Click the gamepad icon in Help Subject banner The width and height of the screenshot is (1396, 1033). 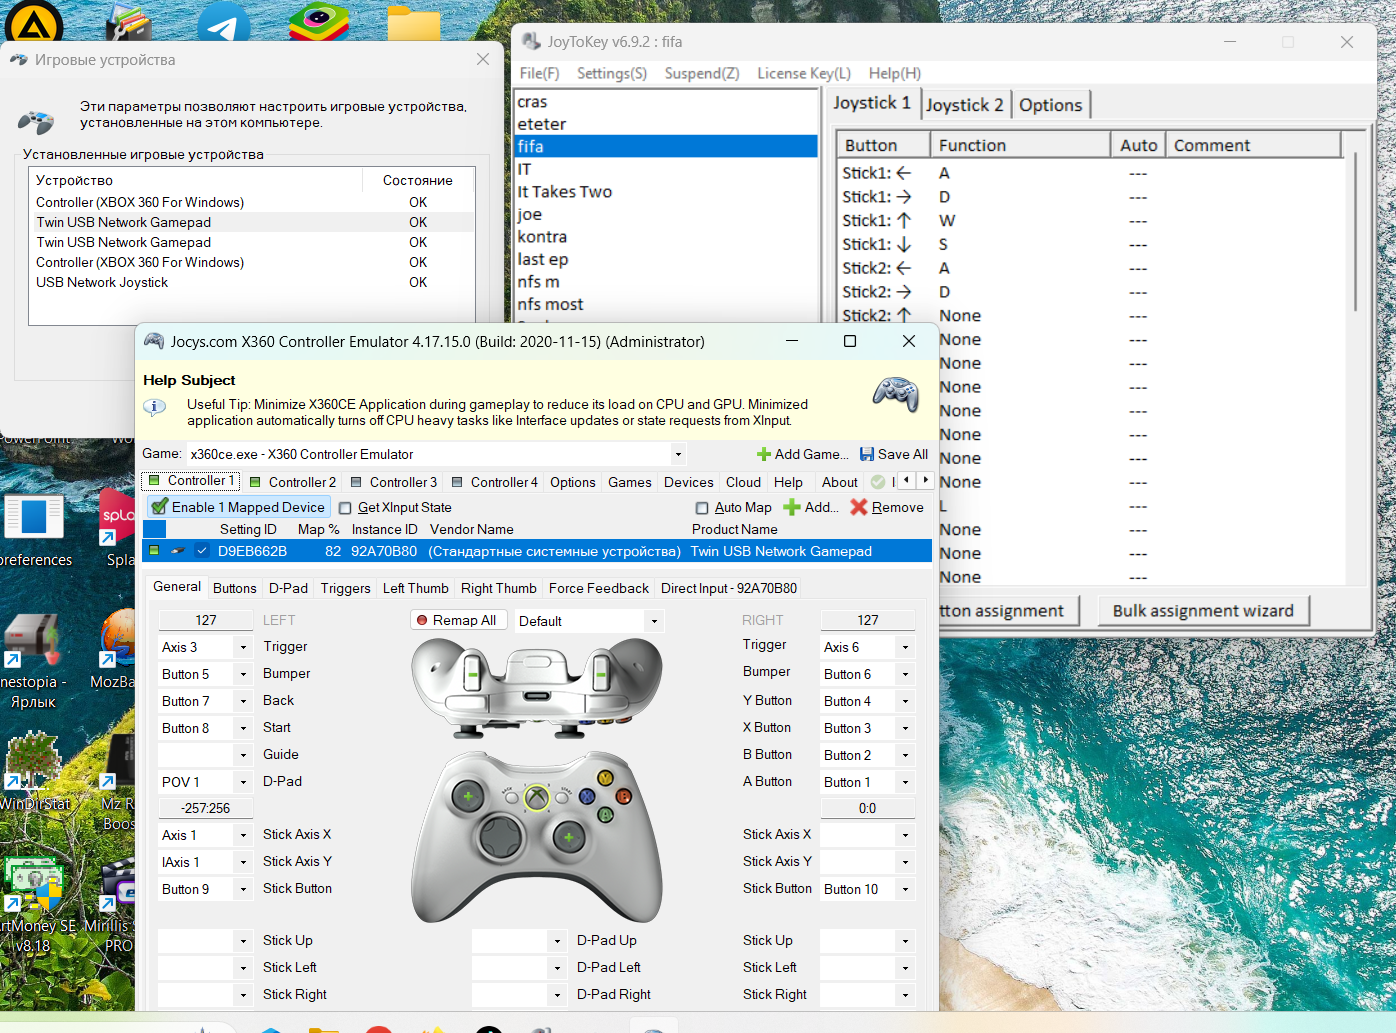895,395
